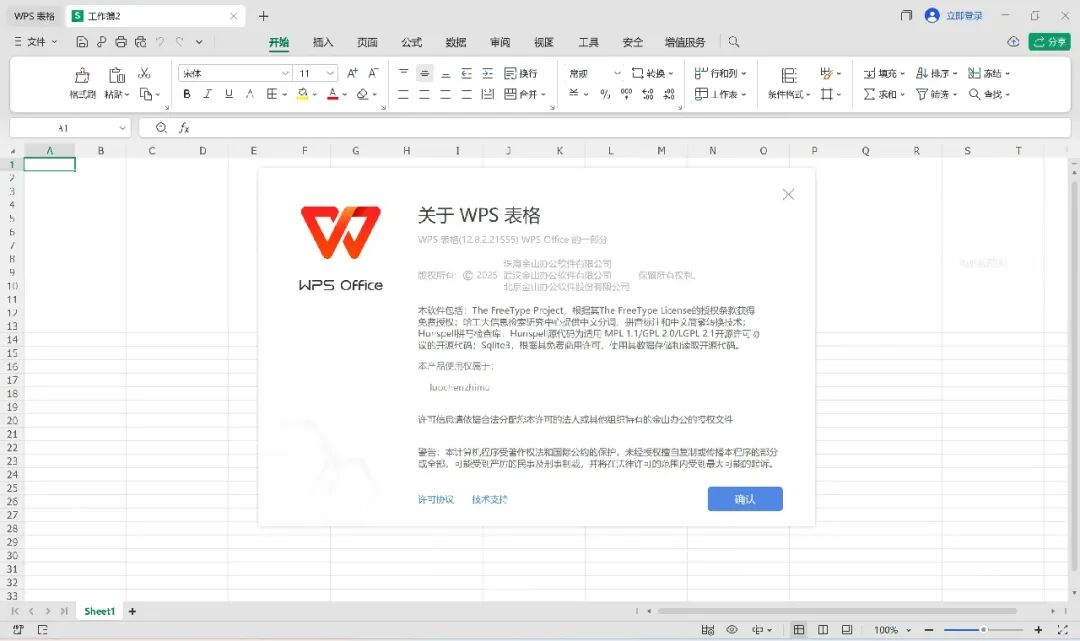This screenshot has height=641, width=1080.
Task: Open the font name dropdown (宋体)
Action: click(285, 73)
